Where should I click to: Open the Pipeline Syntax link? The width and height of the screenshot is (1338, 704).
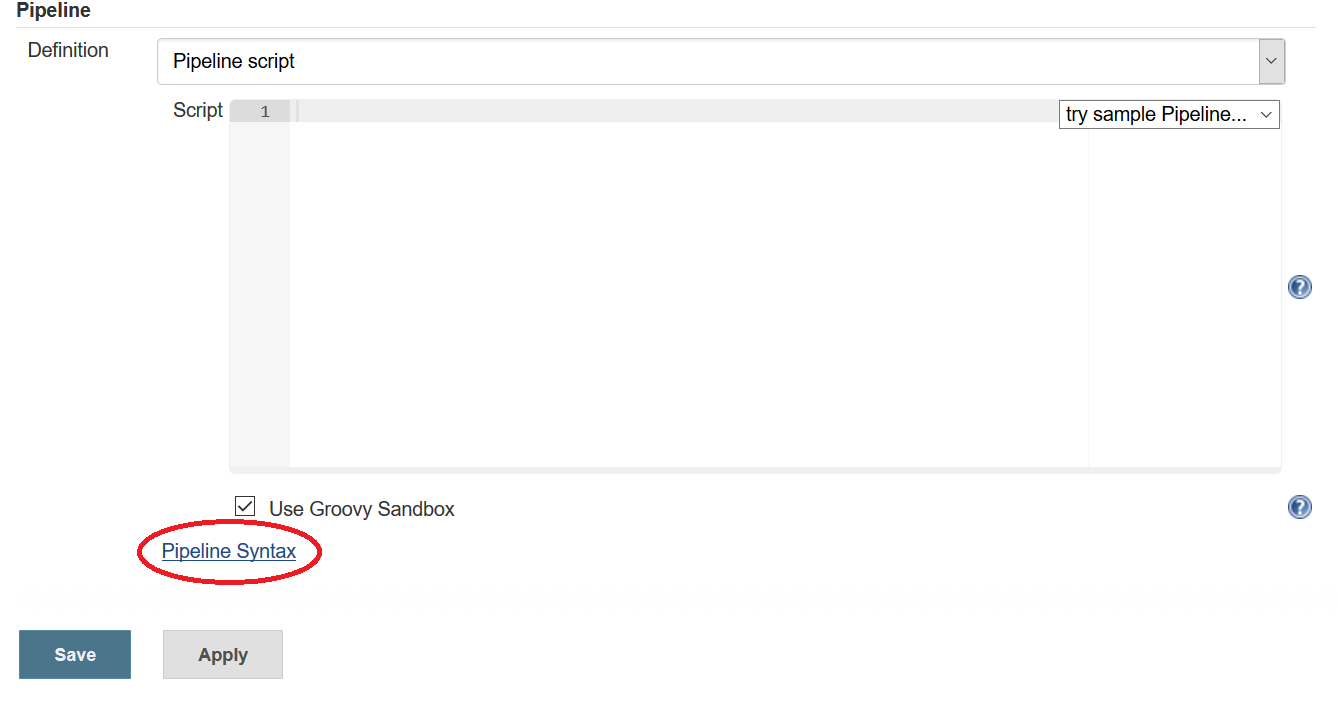229,551
